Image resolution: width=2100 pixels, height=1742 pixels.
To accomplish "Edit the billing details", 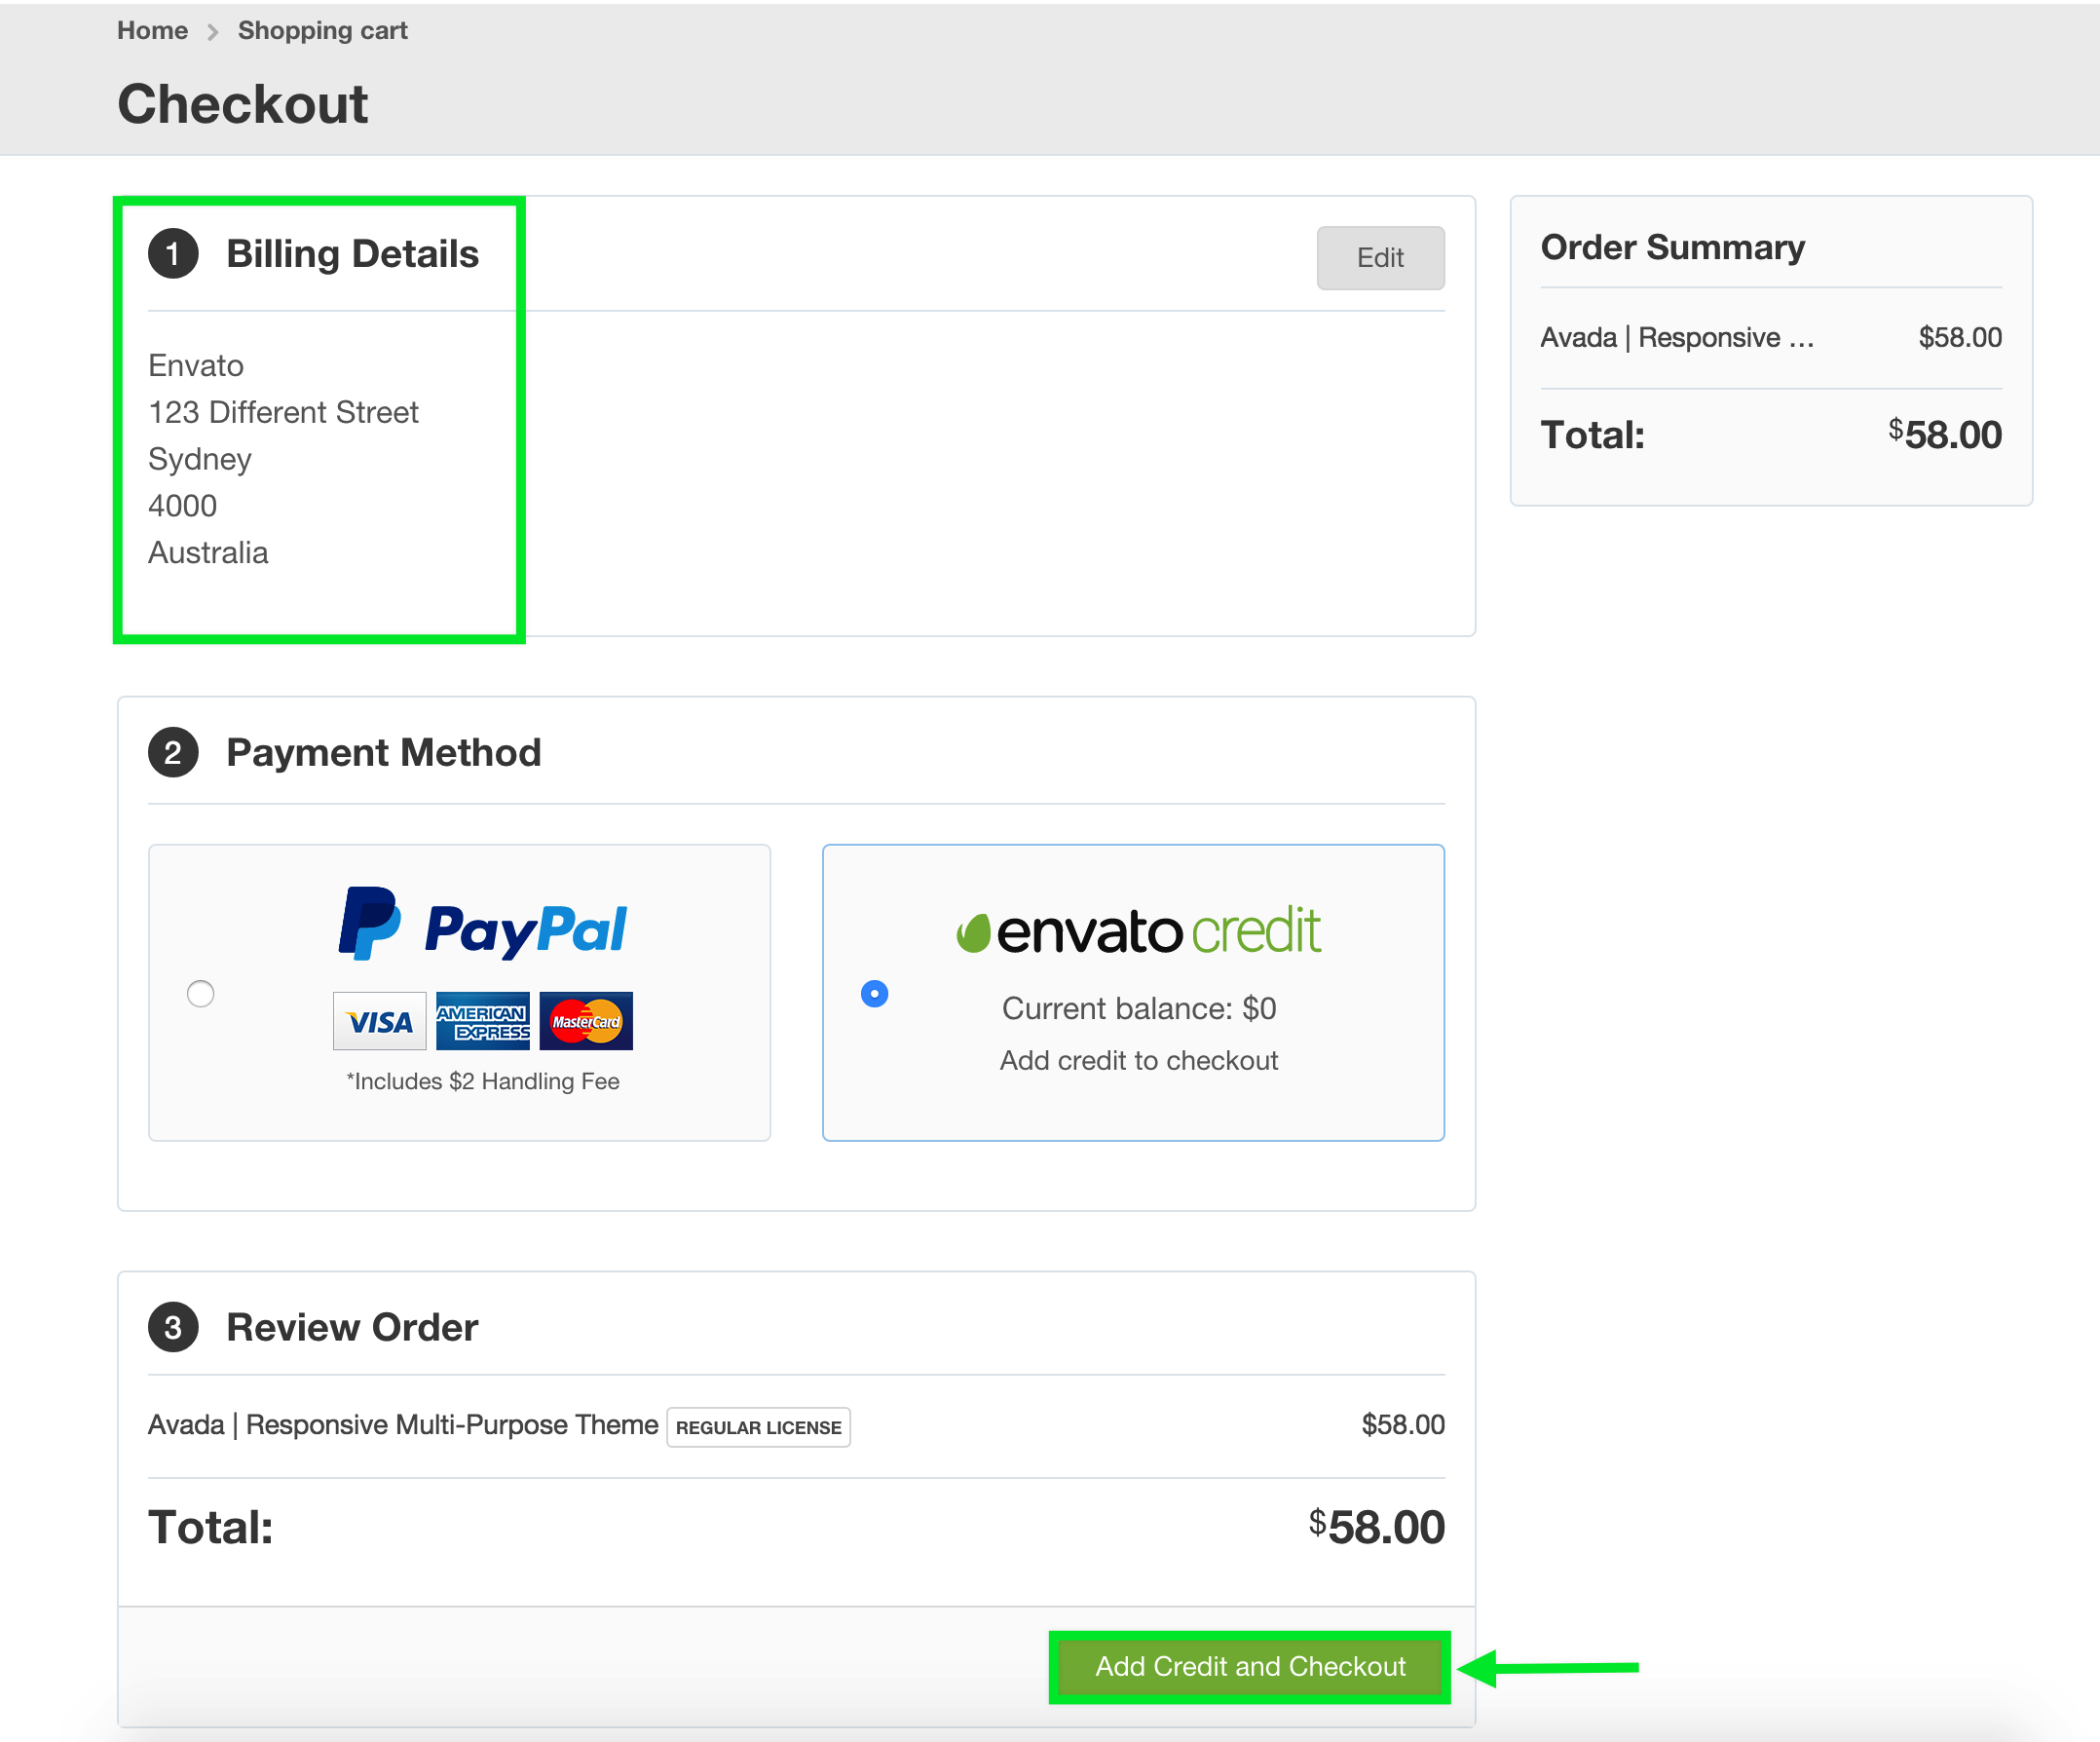I will click(1379, 258).
